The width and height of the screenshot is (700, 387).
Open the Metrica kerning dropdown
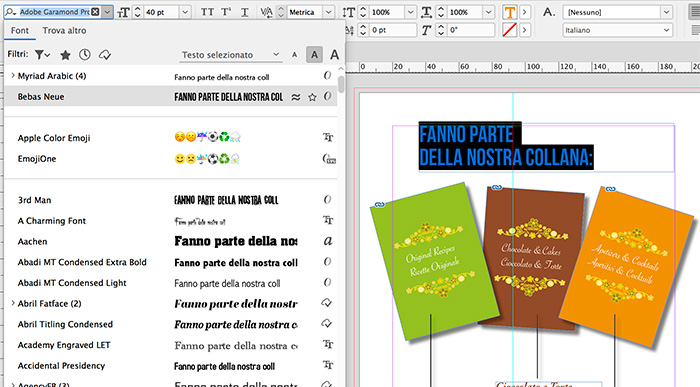click(x=329, y=12)
